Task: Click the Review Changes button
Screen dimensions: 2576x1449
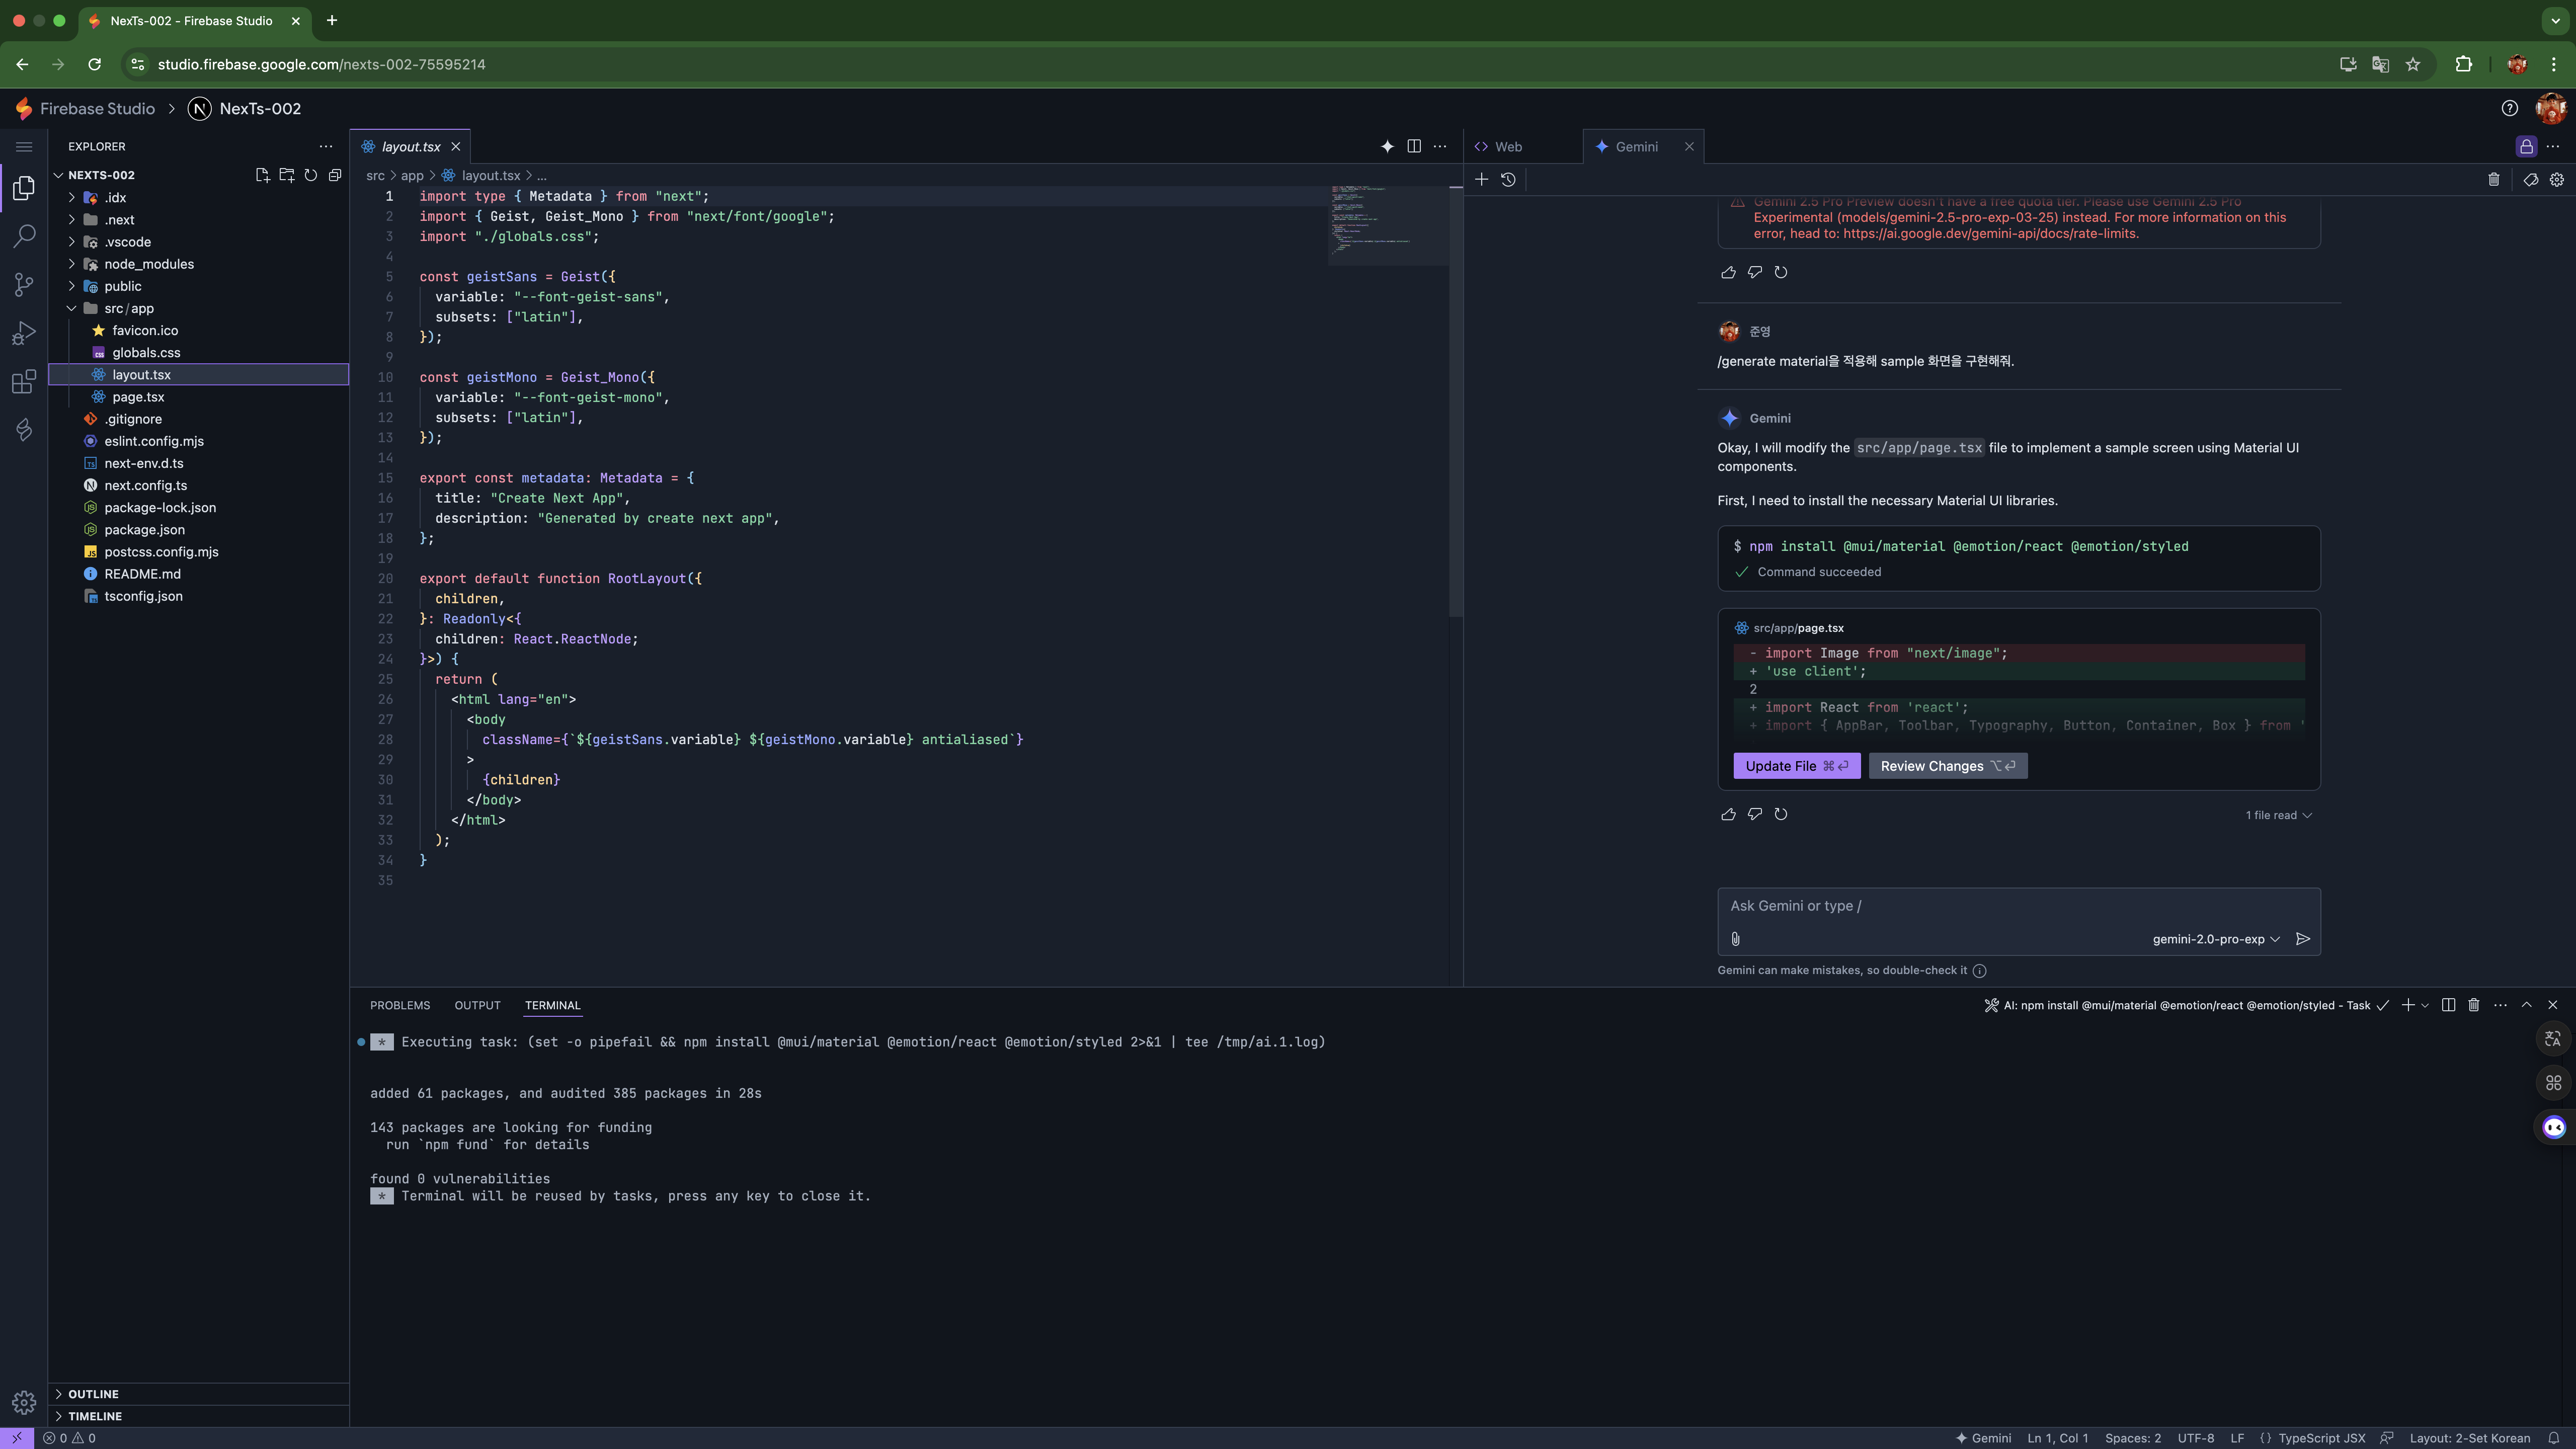Action: point(1946,766)
